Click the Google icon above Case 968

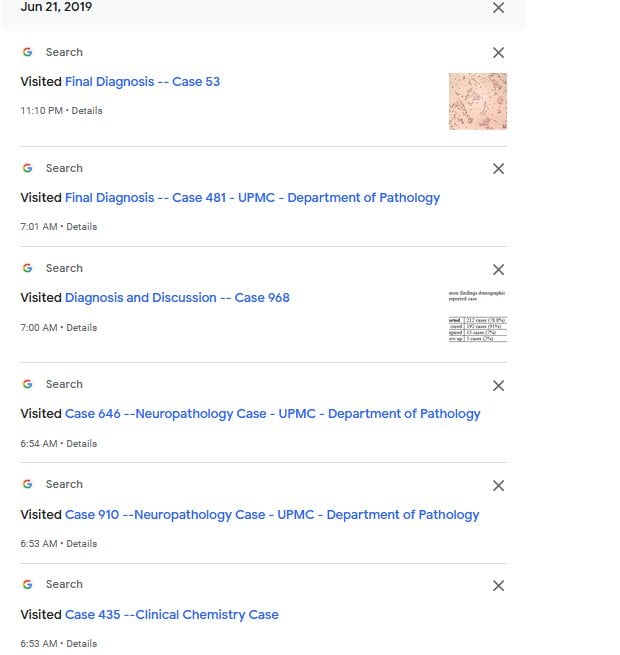[x=28, y=268]
